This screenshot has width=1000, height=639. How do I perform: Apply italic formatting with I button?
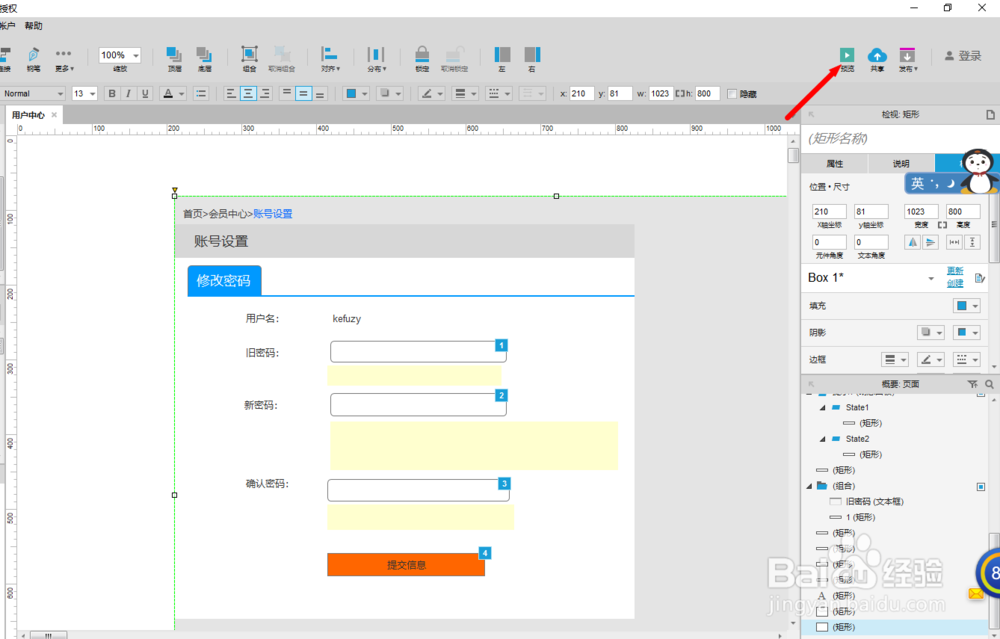coord(128,94)
